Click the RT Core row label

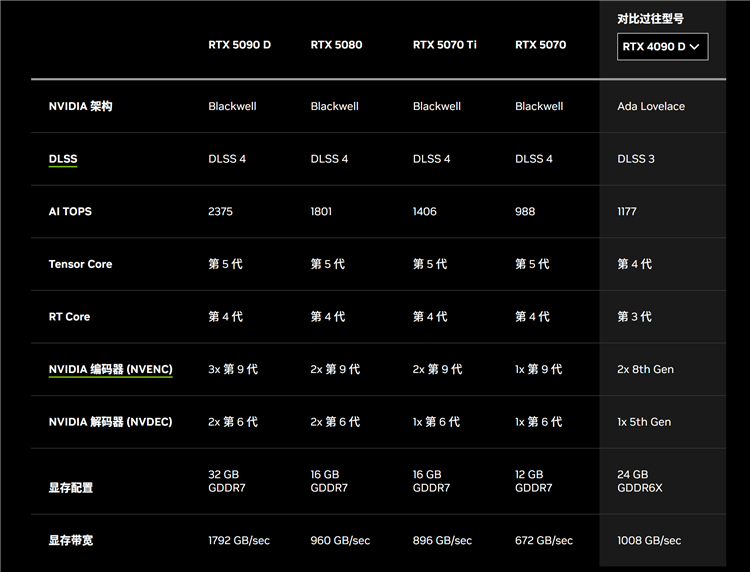pos(69,317)
